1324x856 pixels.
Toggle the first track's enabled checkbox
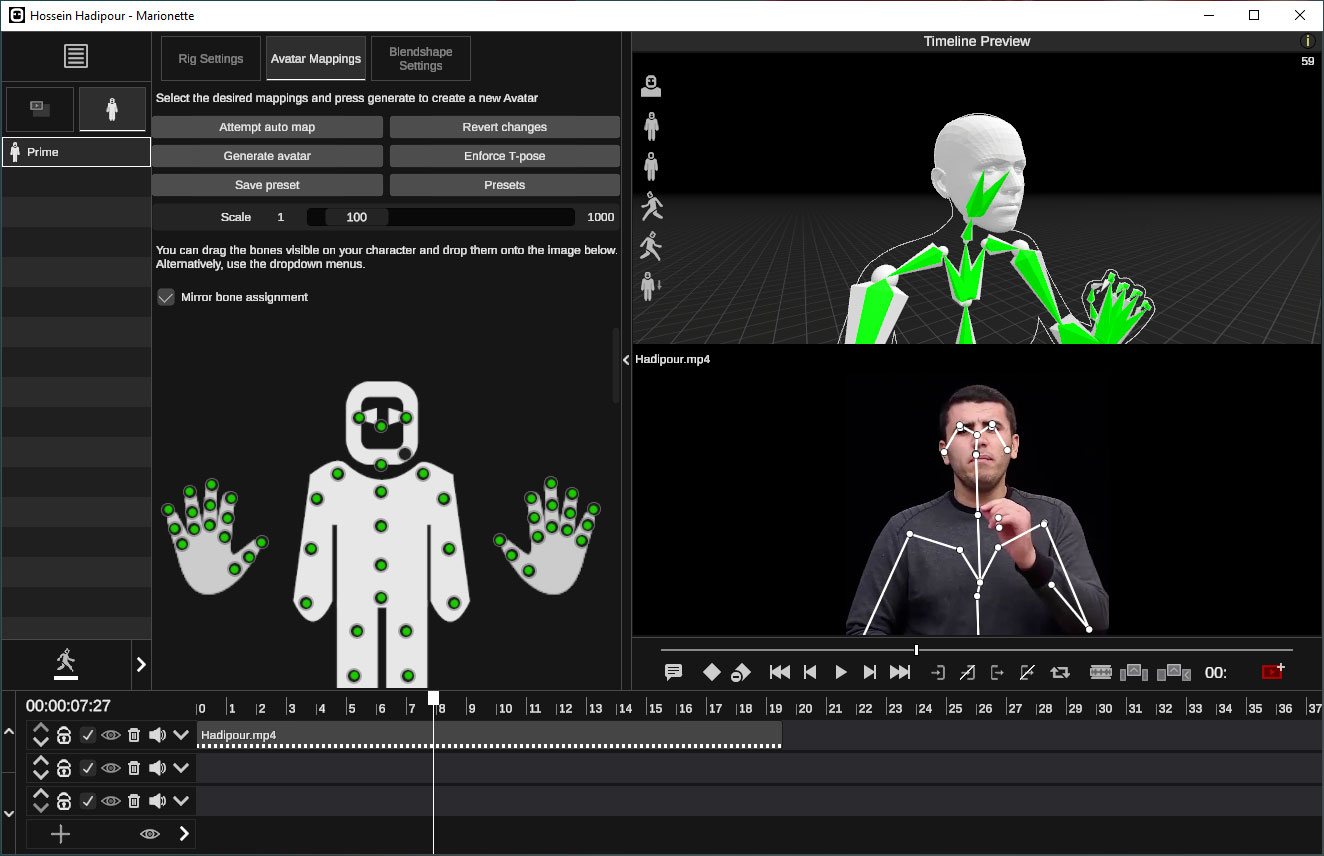[88, 735]
